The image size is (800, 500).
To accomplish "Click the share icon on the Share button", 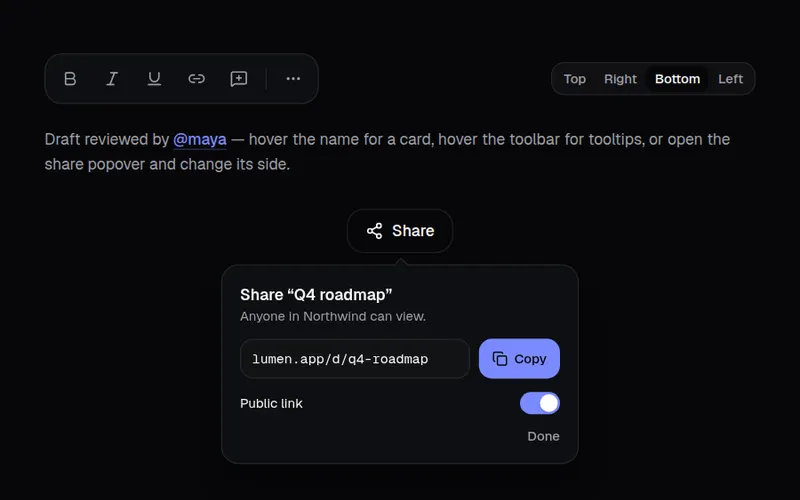I will click(x=374, y=231).
